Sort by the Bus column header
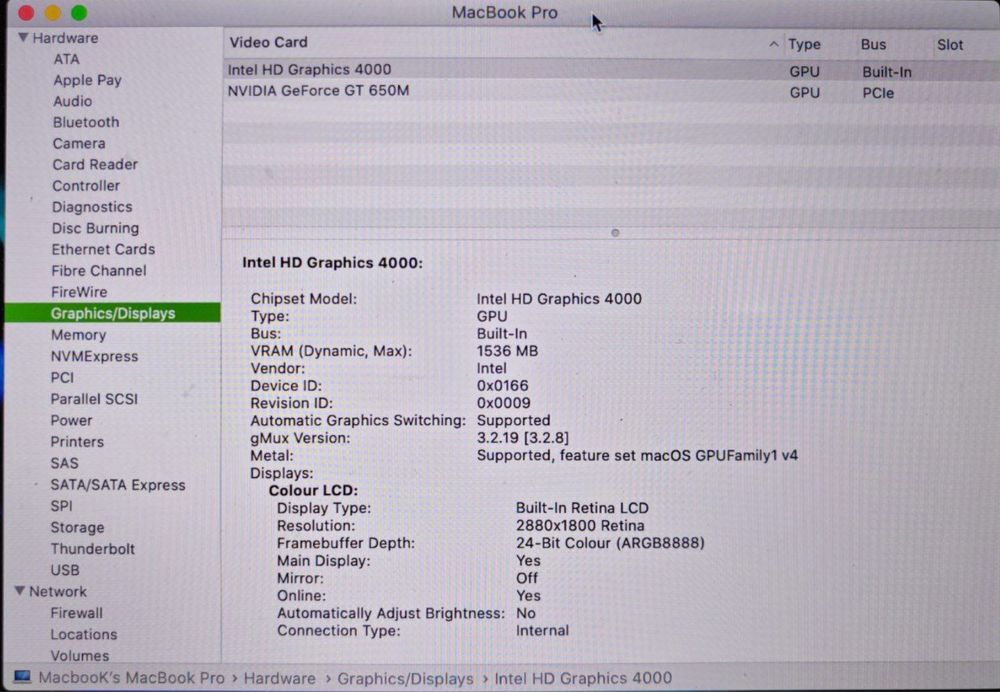This screenshot has width=1000, height=692. [873, 45]
